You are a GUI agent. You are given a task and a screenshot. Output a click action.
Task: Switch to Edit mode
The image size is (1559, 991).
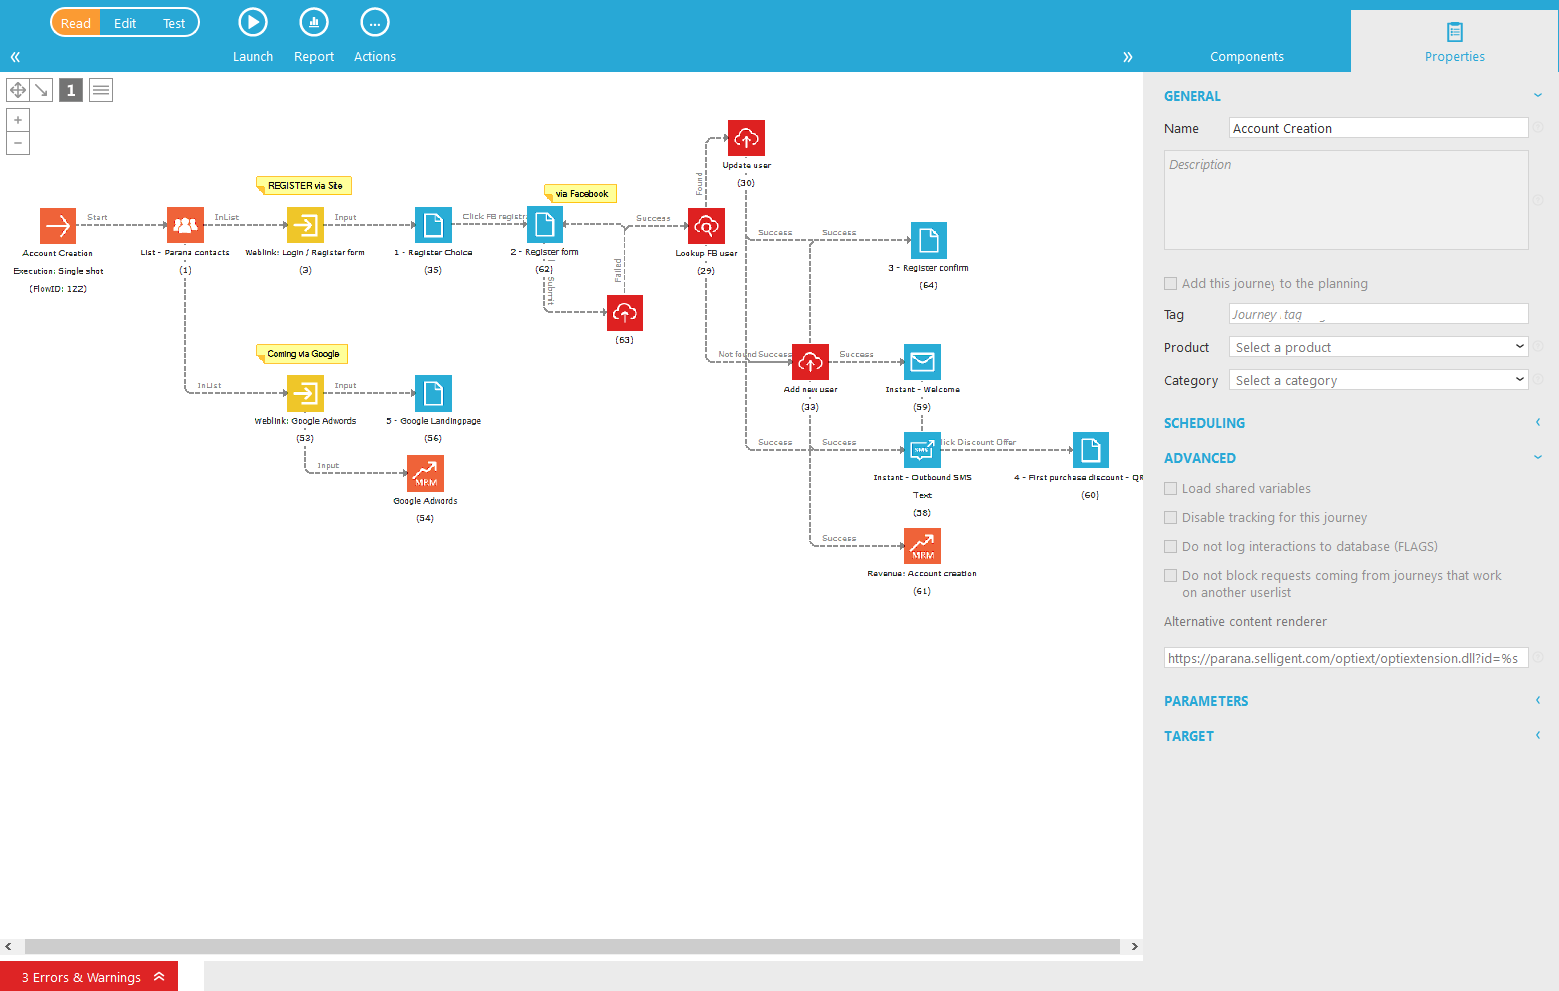[x=125, y=23]
